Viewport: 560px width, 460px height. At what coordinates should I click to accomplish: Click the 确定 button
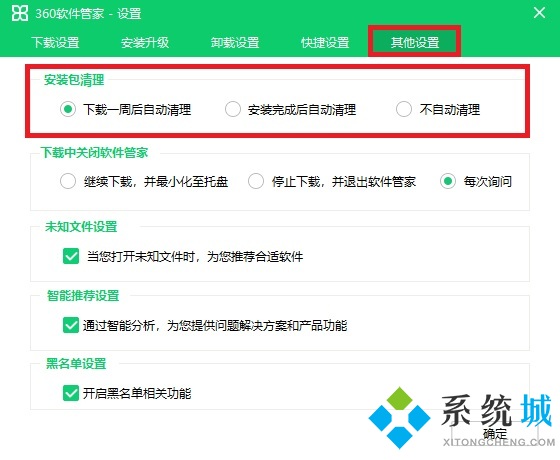[495, 434]
